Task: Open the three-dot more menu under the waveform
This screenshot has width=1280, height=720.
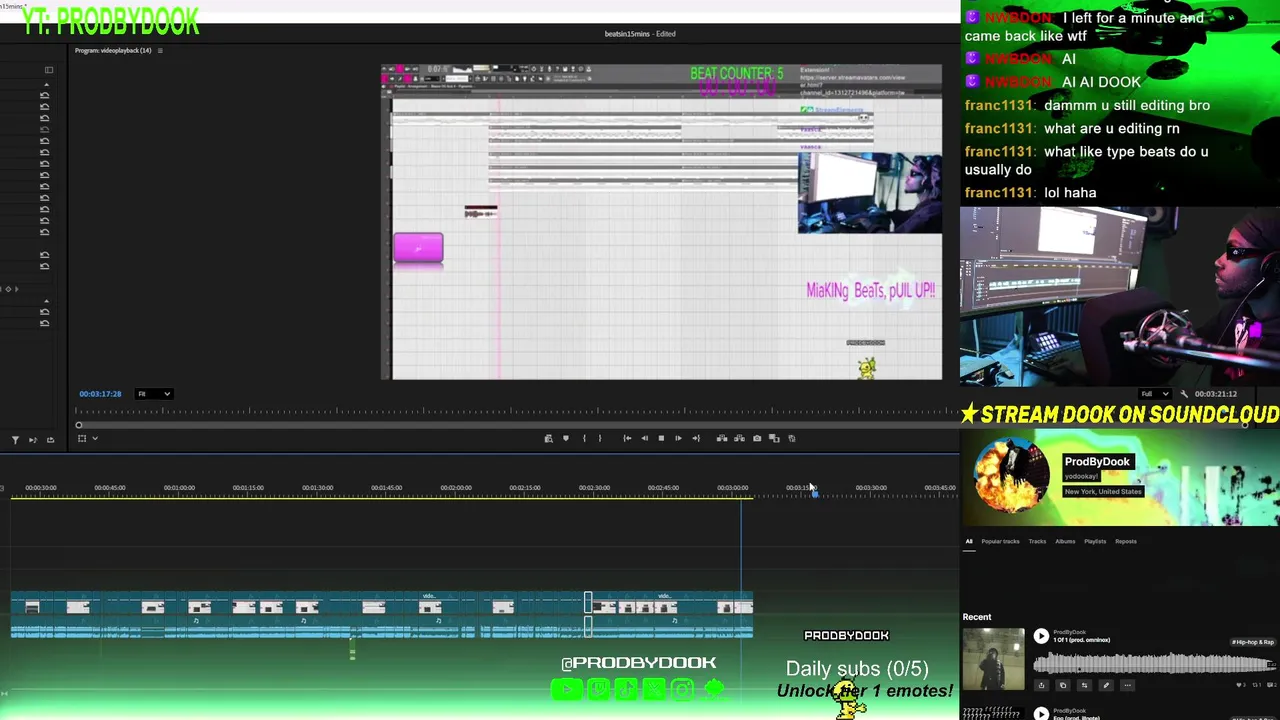Action: click(x=1127, y=685)
